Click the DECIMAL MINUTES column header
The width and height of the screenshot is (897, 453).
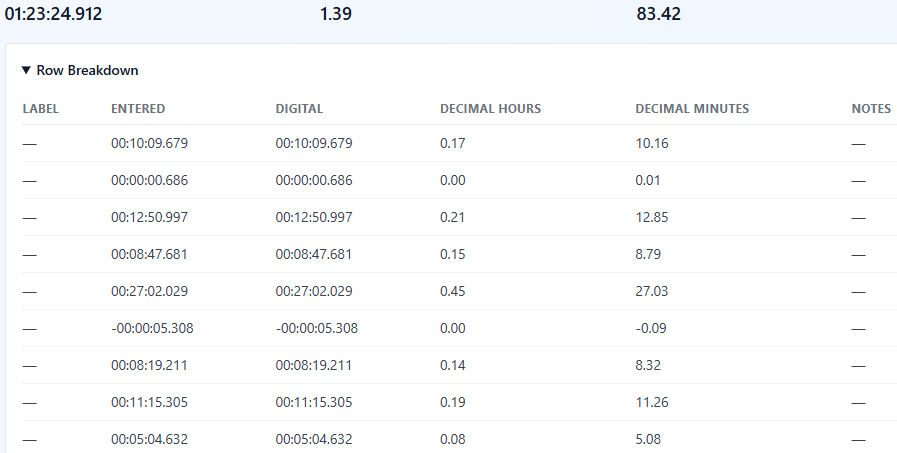point(692,109)
